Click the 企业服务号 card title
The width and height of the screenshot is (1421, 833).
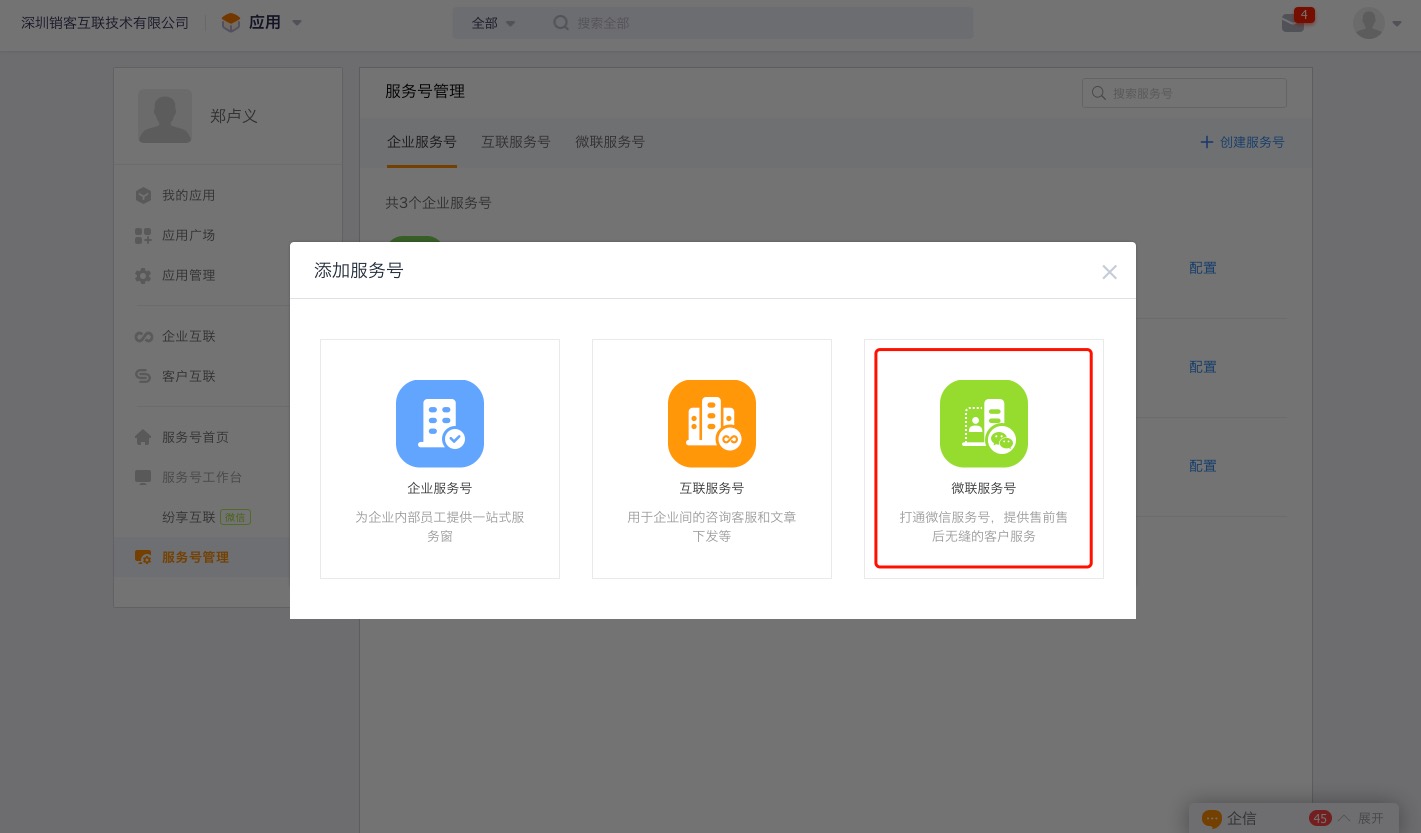click(440, 488)
